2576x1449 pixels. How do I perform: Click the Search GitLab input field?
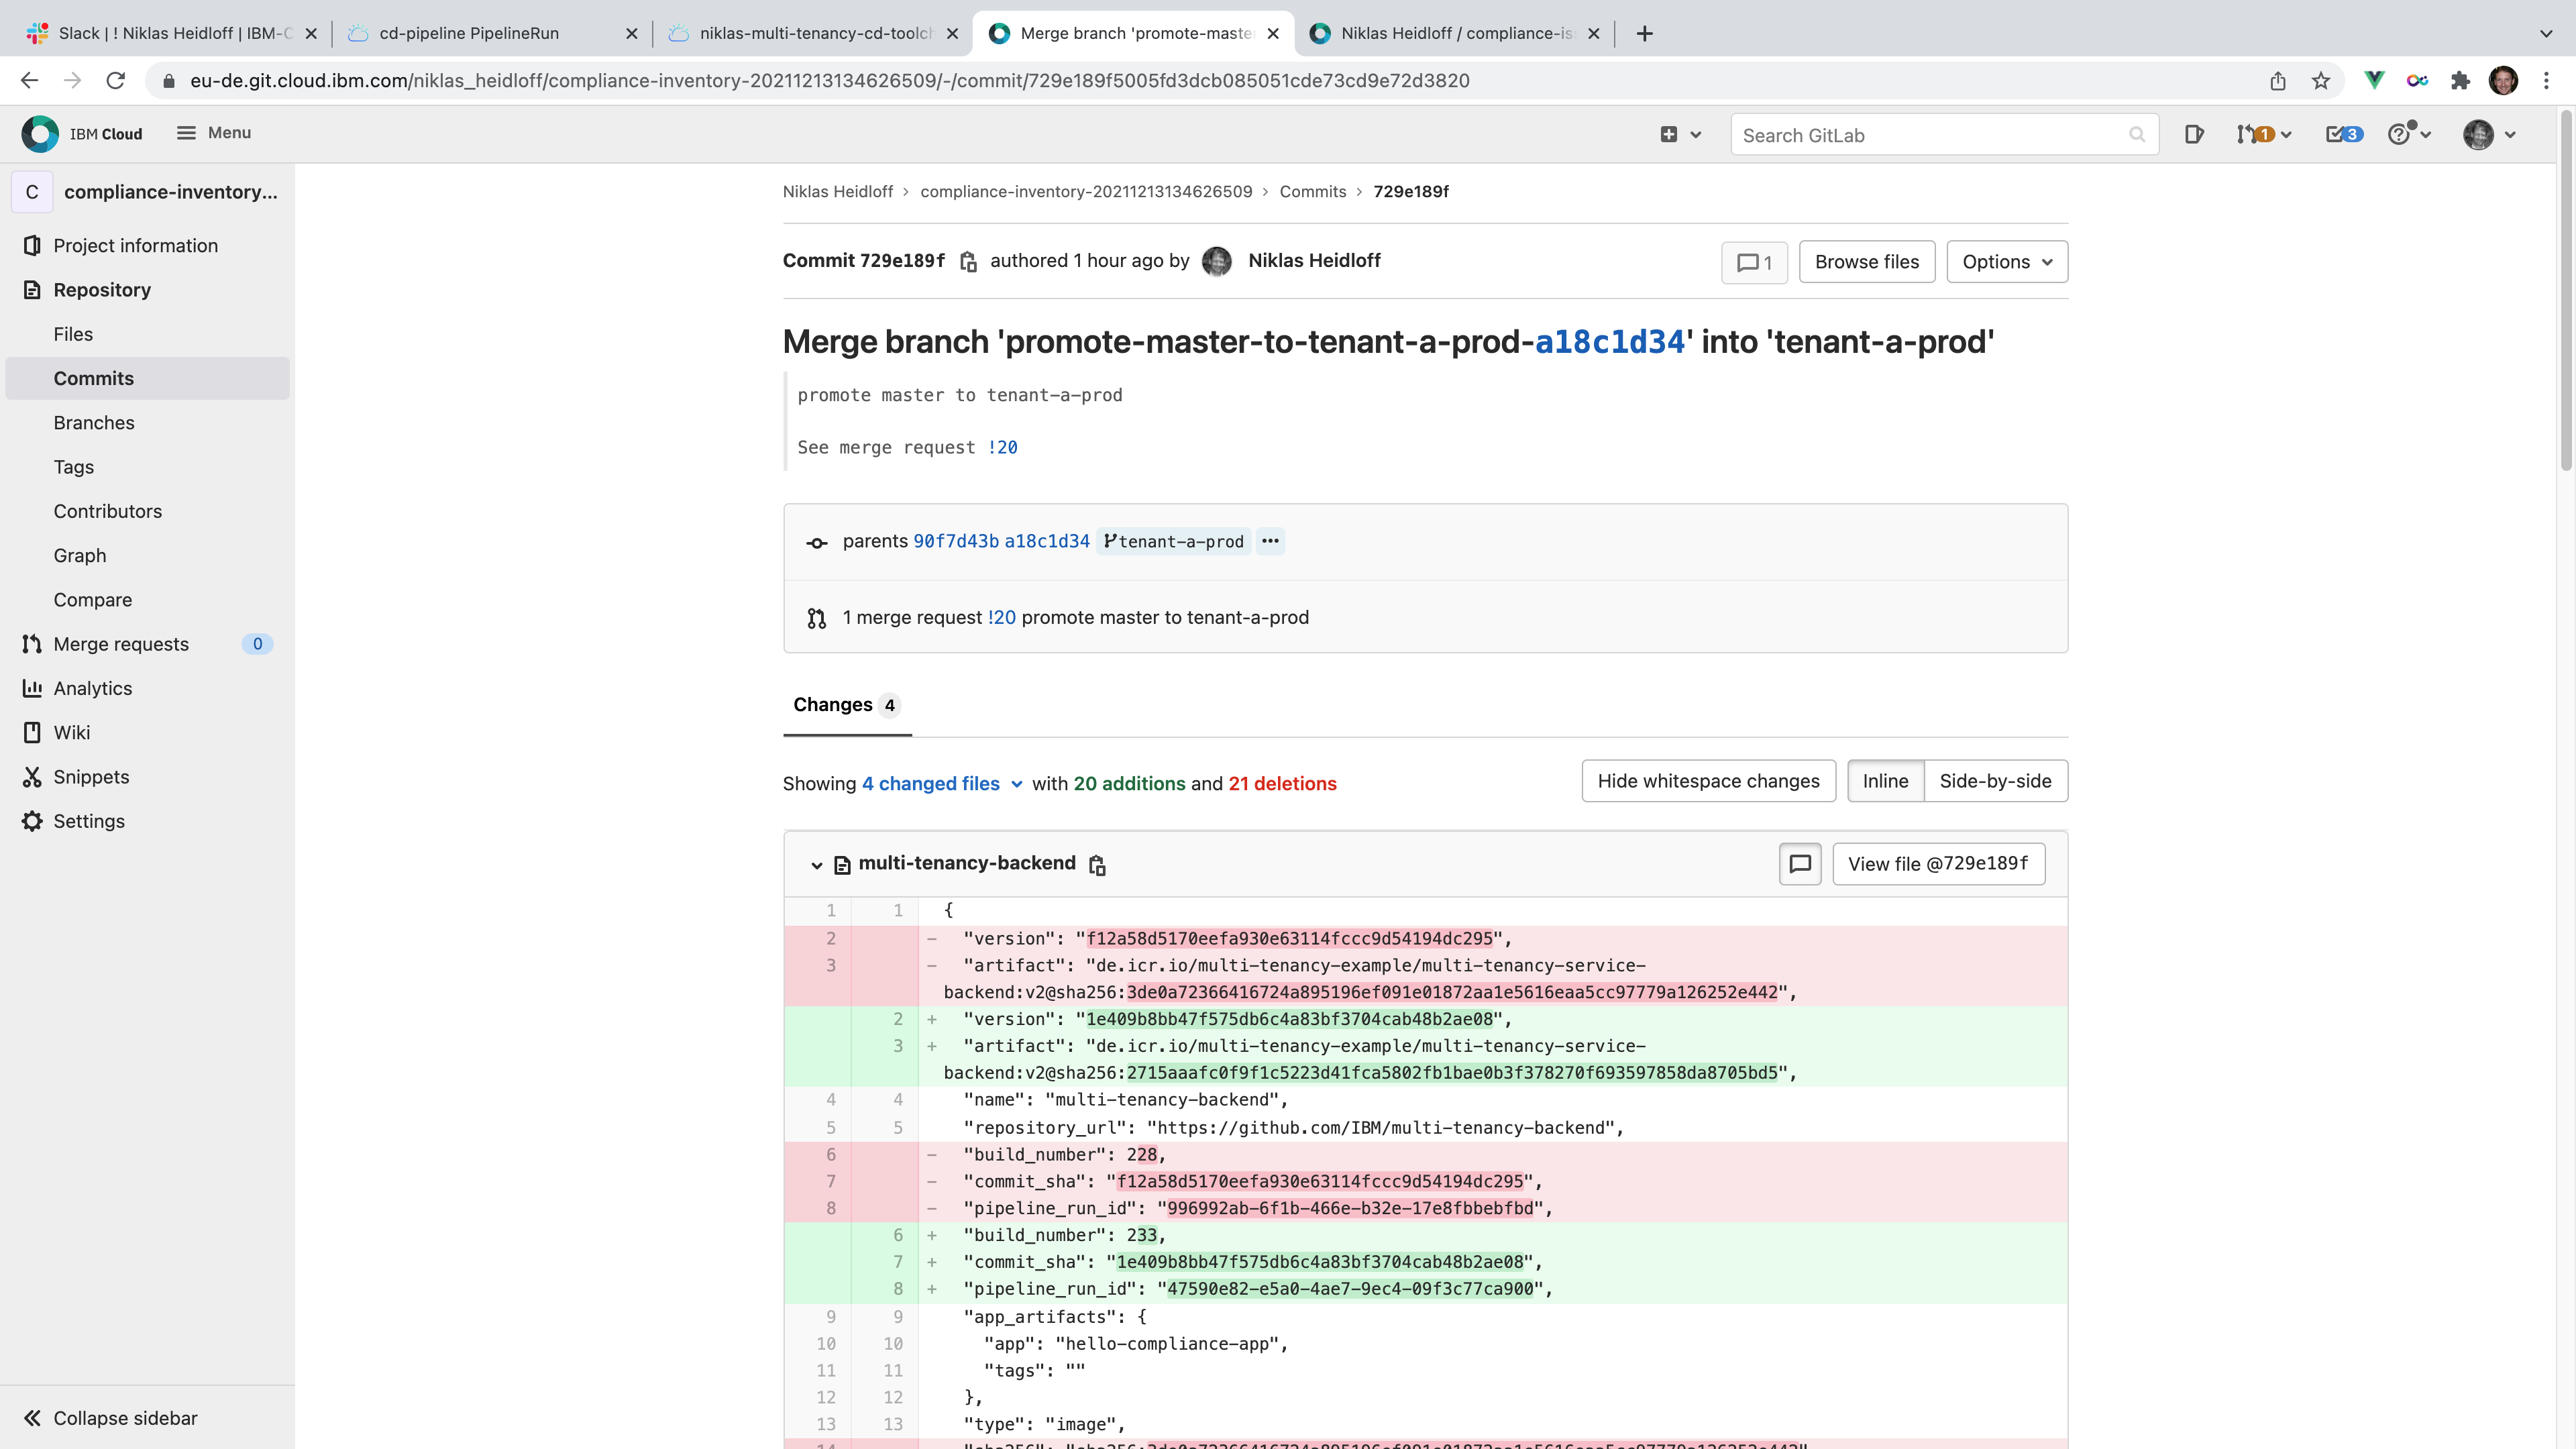(x=1930, y=135)
